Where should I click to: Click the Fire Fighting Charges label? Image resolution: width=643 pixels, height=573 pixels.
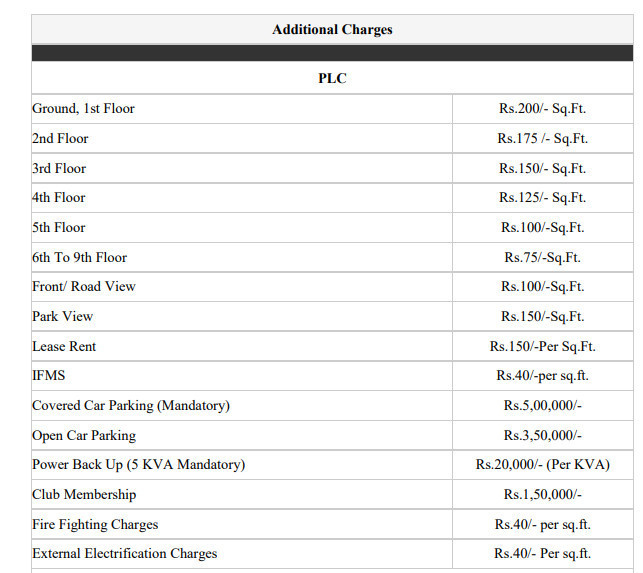click(x=95, y=524)
